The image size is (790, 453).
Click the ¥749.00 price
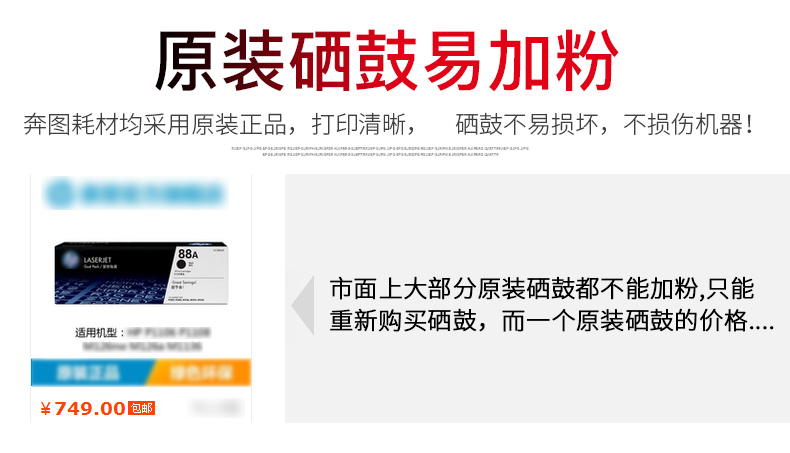tap(83, 408)
